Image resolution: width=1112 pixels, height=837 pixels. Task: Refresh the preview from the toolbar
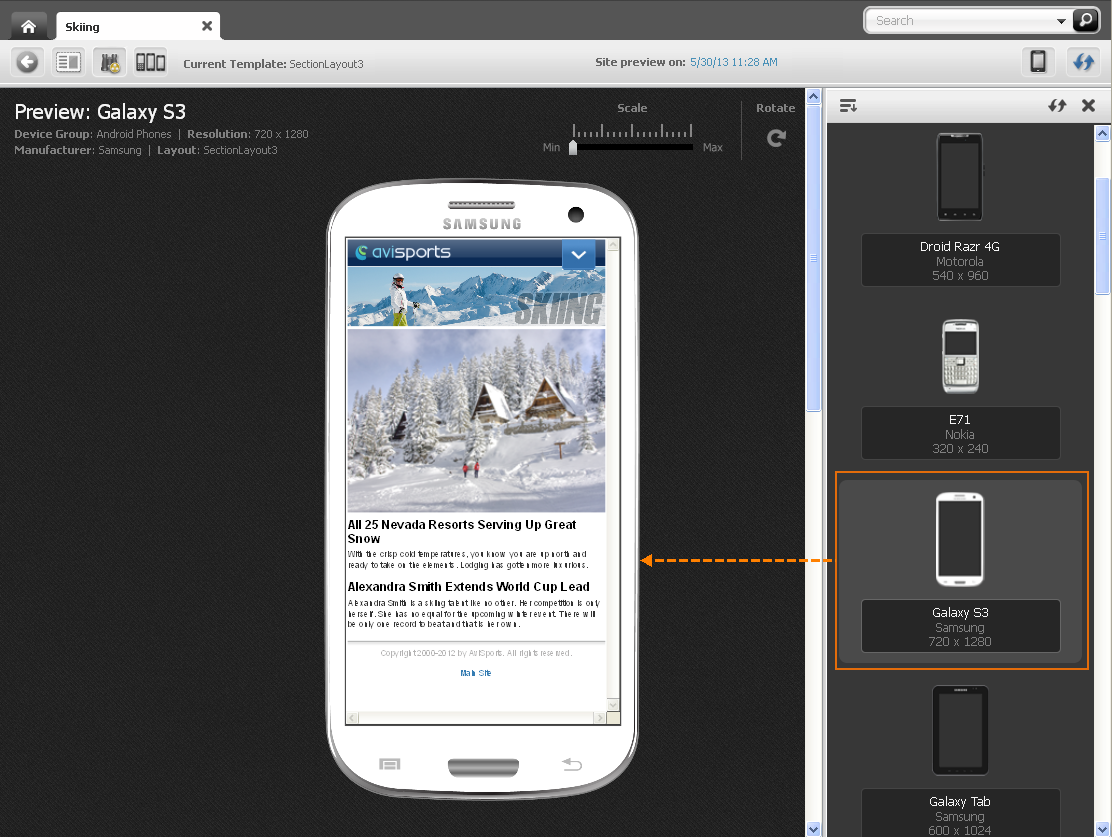tap(1083, 62)
